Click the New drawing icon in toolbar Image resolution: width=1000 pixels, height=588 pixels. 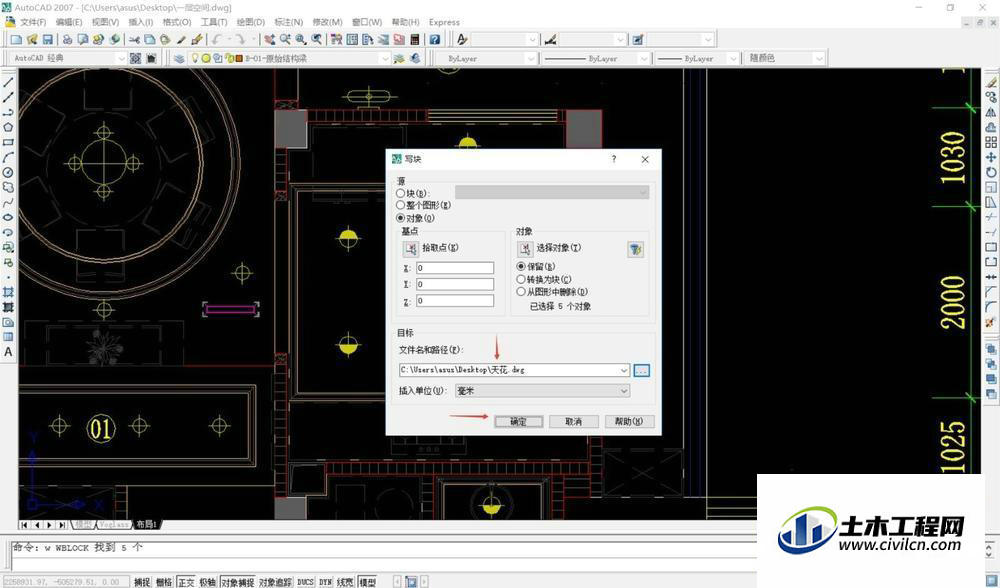point(17,40)
